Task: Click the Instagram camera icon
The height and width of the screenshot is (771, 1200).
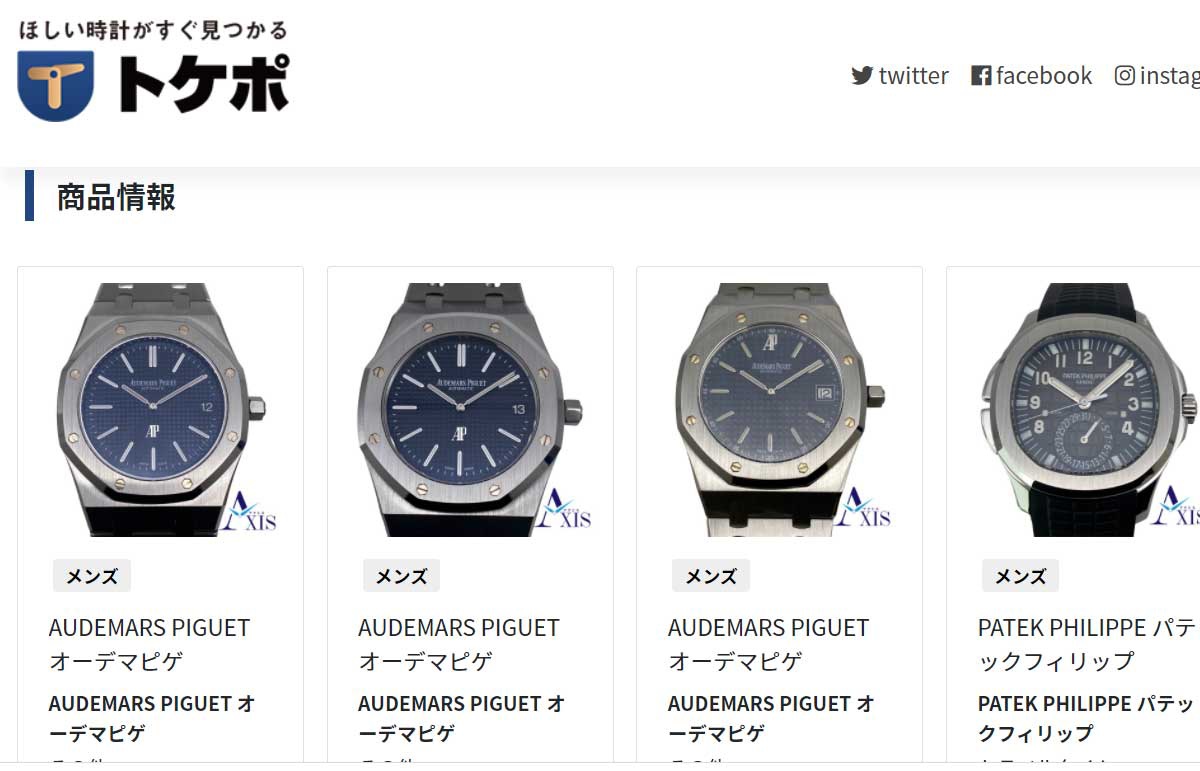Action: (1125, 76)
